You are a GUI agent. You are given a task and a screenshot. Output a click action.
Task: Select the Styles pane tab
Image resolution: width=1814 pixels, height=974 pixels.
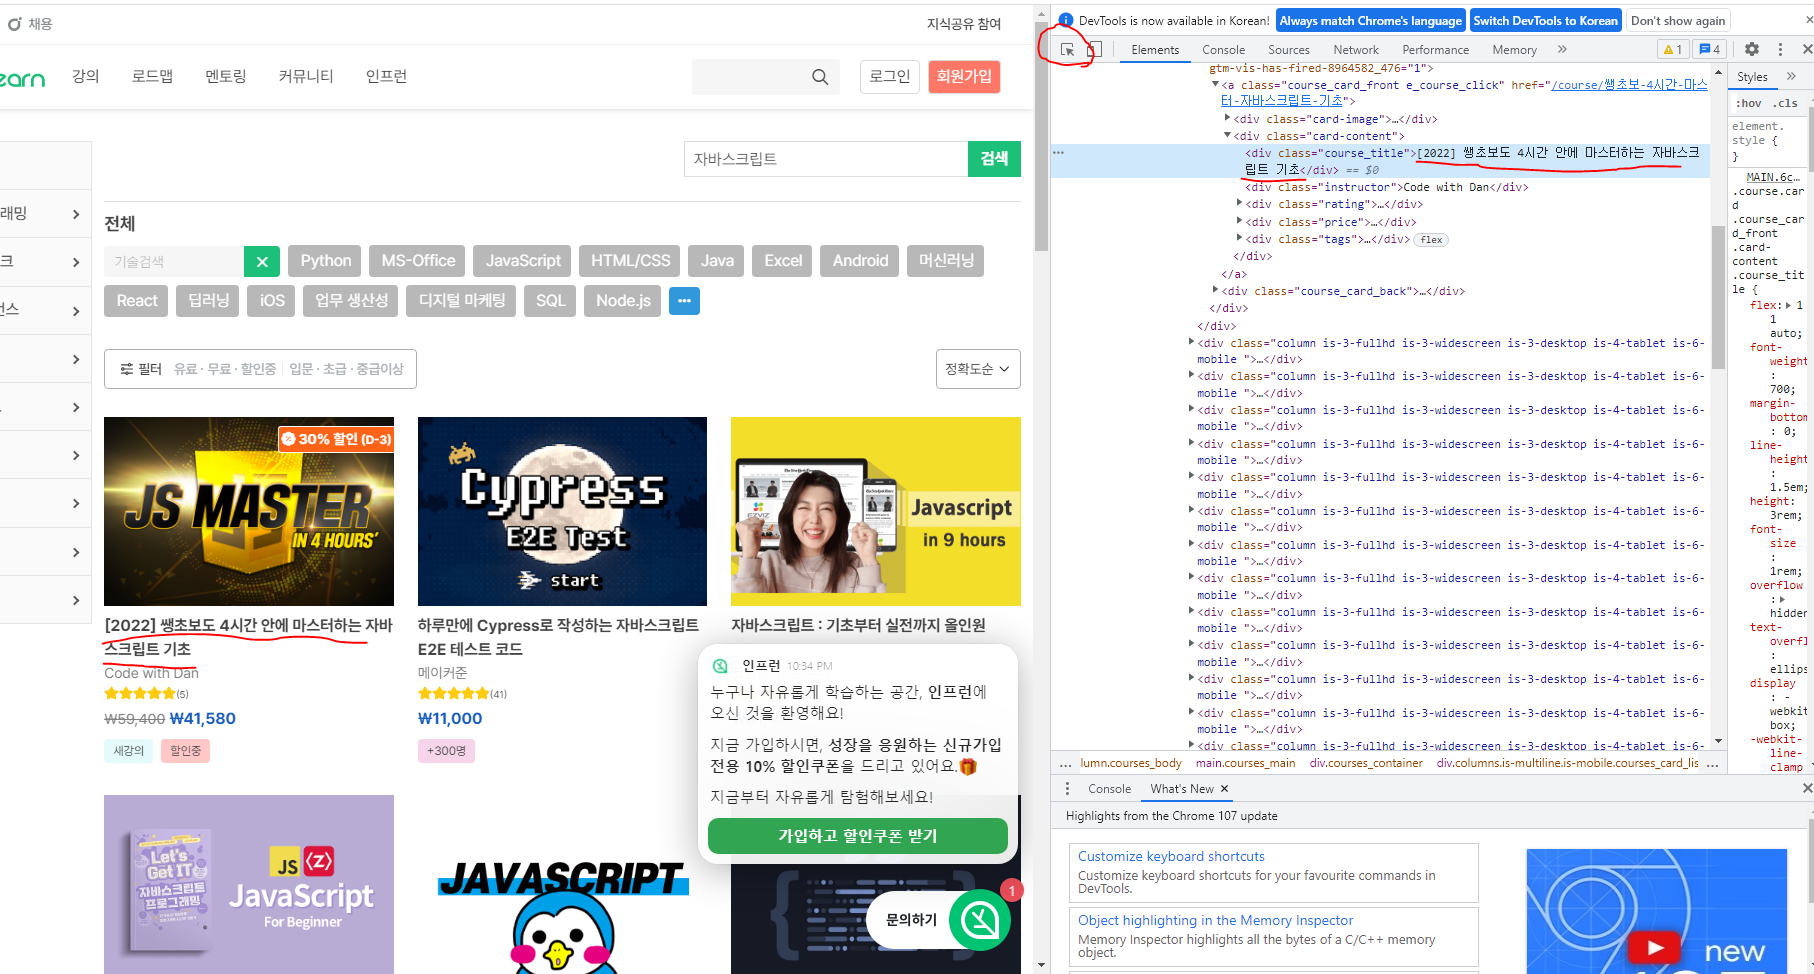click(x=1752, y=77)
